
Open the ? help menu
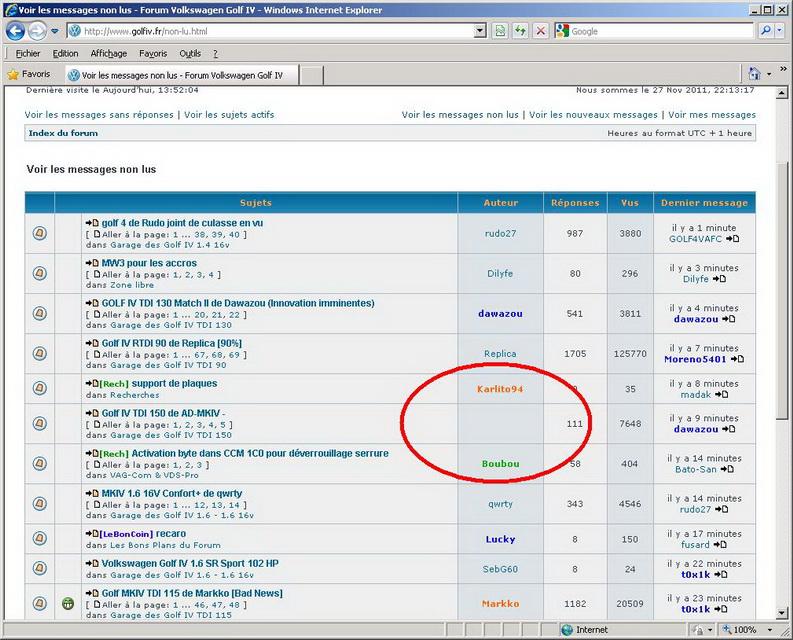coord(215,54)
